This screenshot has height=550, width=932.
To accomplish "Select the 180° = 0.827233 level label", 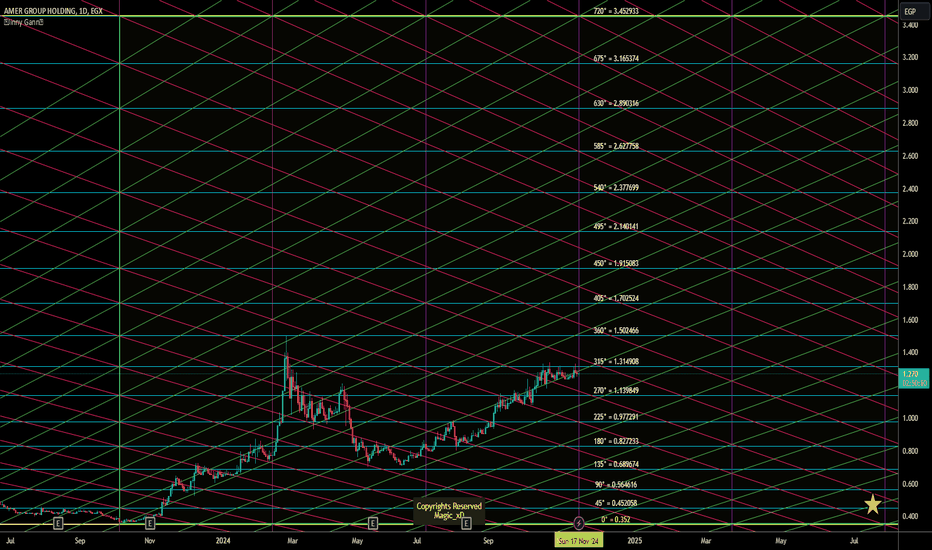I will [x=616, y=442].
